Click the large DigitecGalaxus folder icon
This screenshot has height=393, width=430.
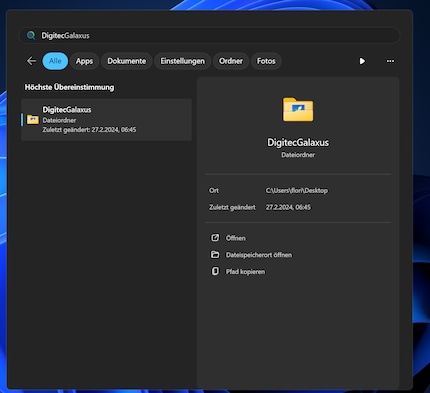point(298,109)
